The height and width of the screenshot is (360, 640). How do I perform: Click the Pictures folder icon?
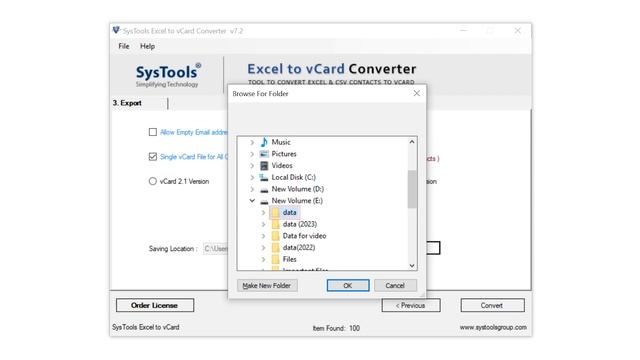(x=264, y=154)
